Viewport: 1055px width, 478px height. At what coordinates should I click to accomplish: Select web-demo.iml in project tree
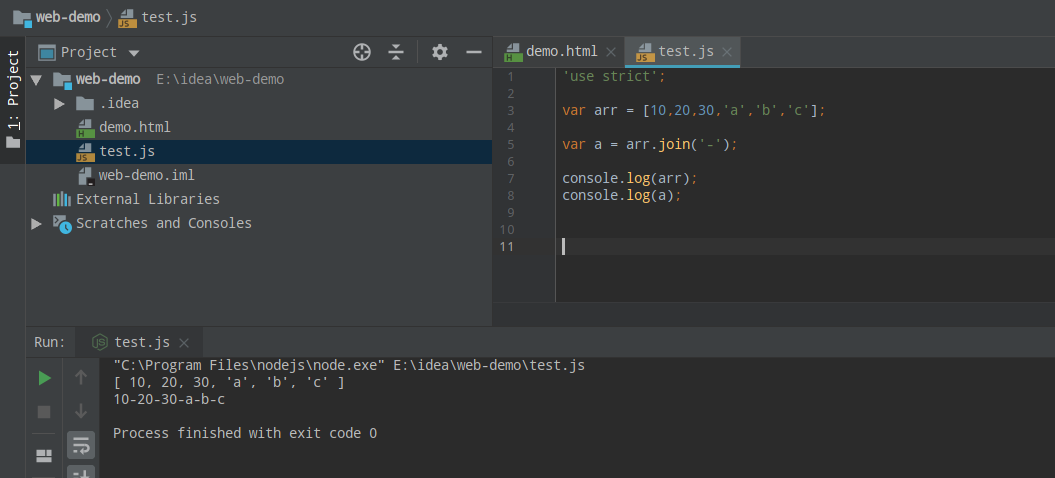tap(147, 176)
